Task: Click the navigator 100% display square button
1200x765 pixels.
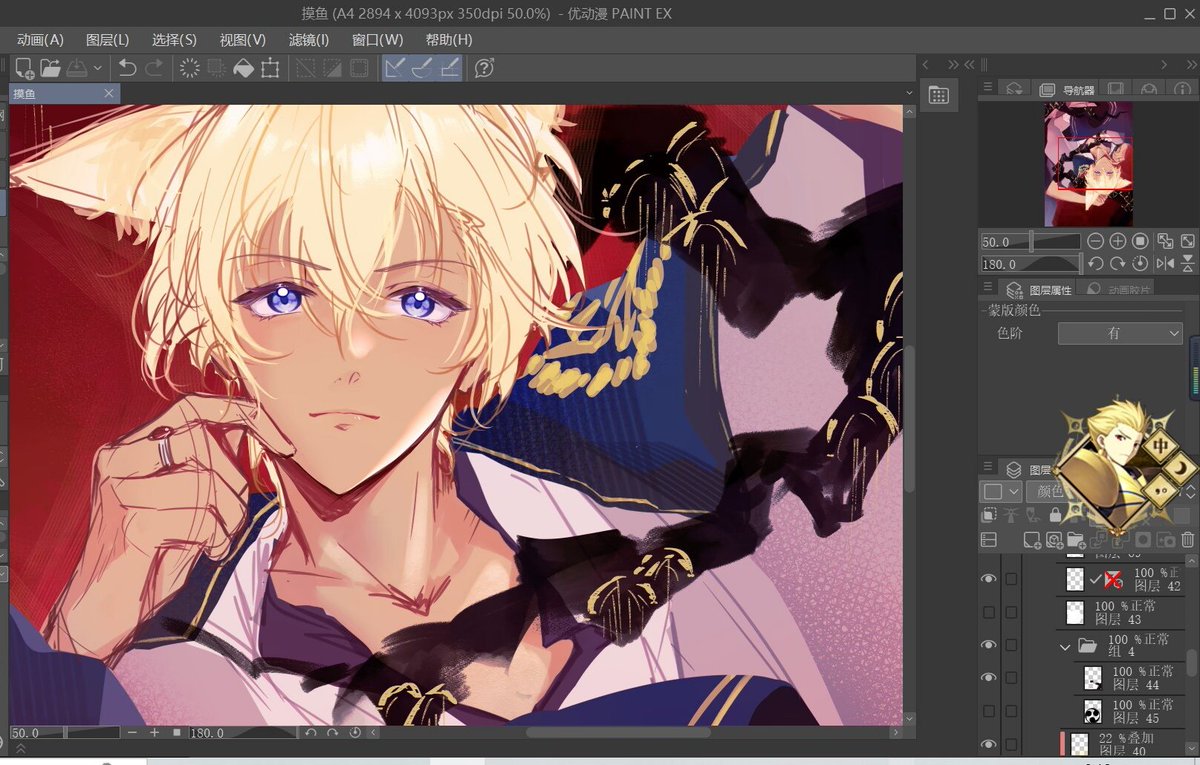Action: (1140, 241)
